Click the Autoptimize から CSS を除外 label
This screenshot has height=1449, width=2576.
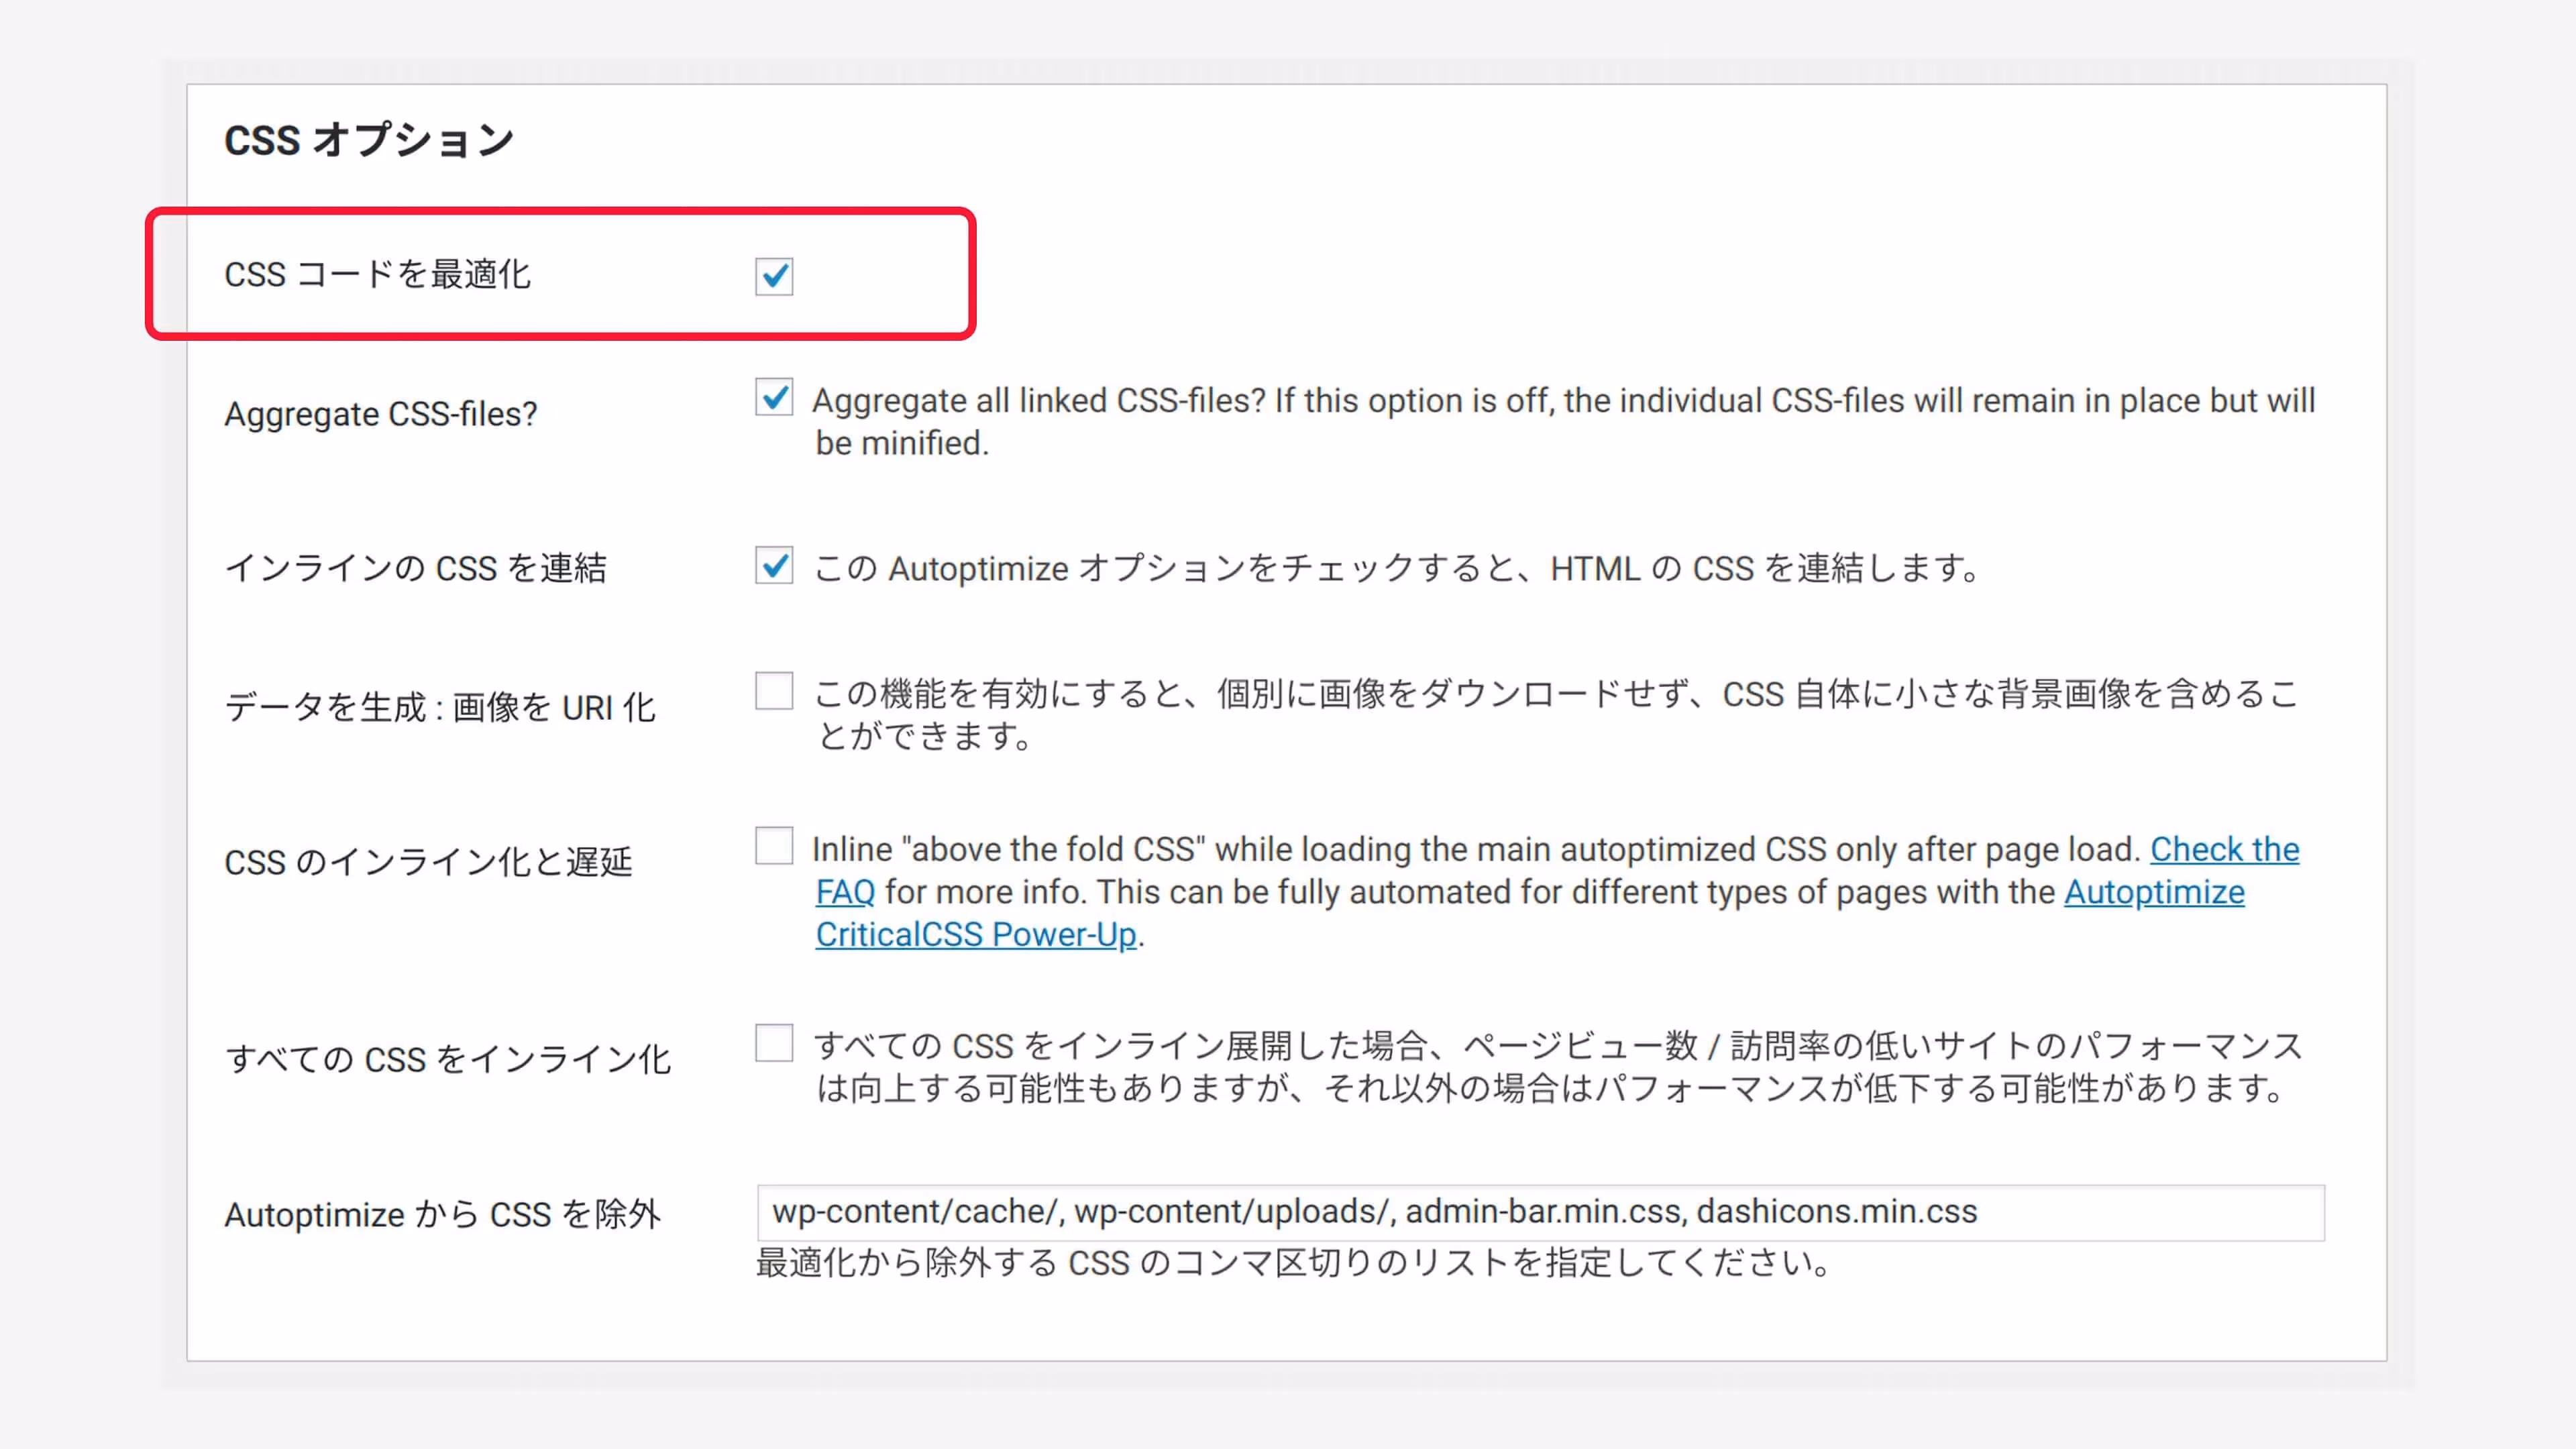pos(442,1214)
